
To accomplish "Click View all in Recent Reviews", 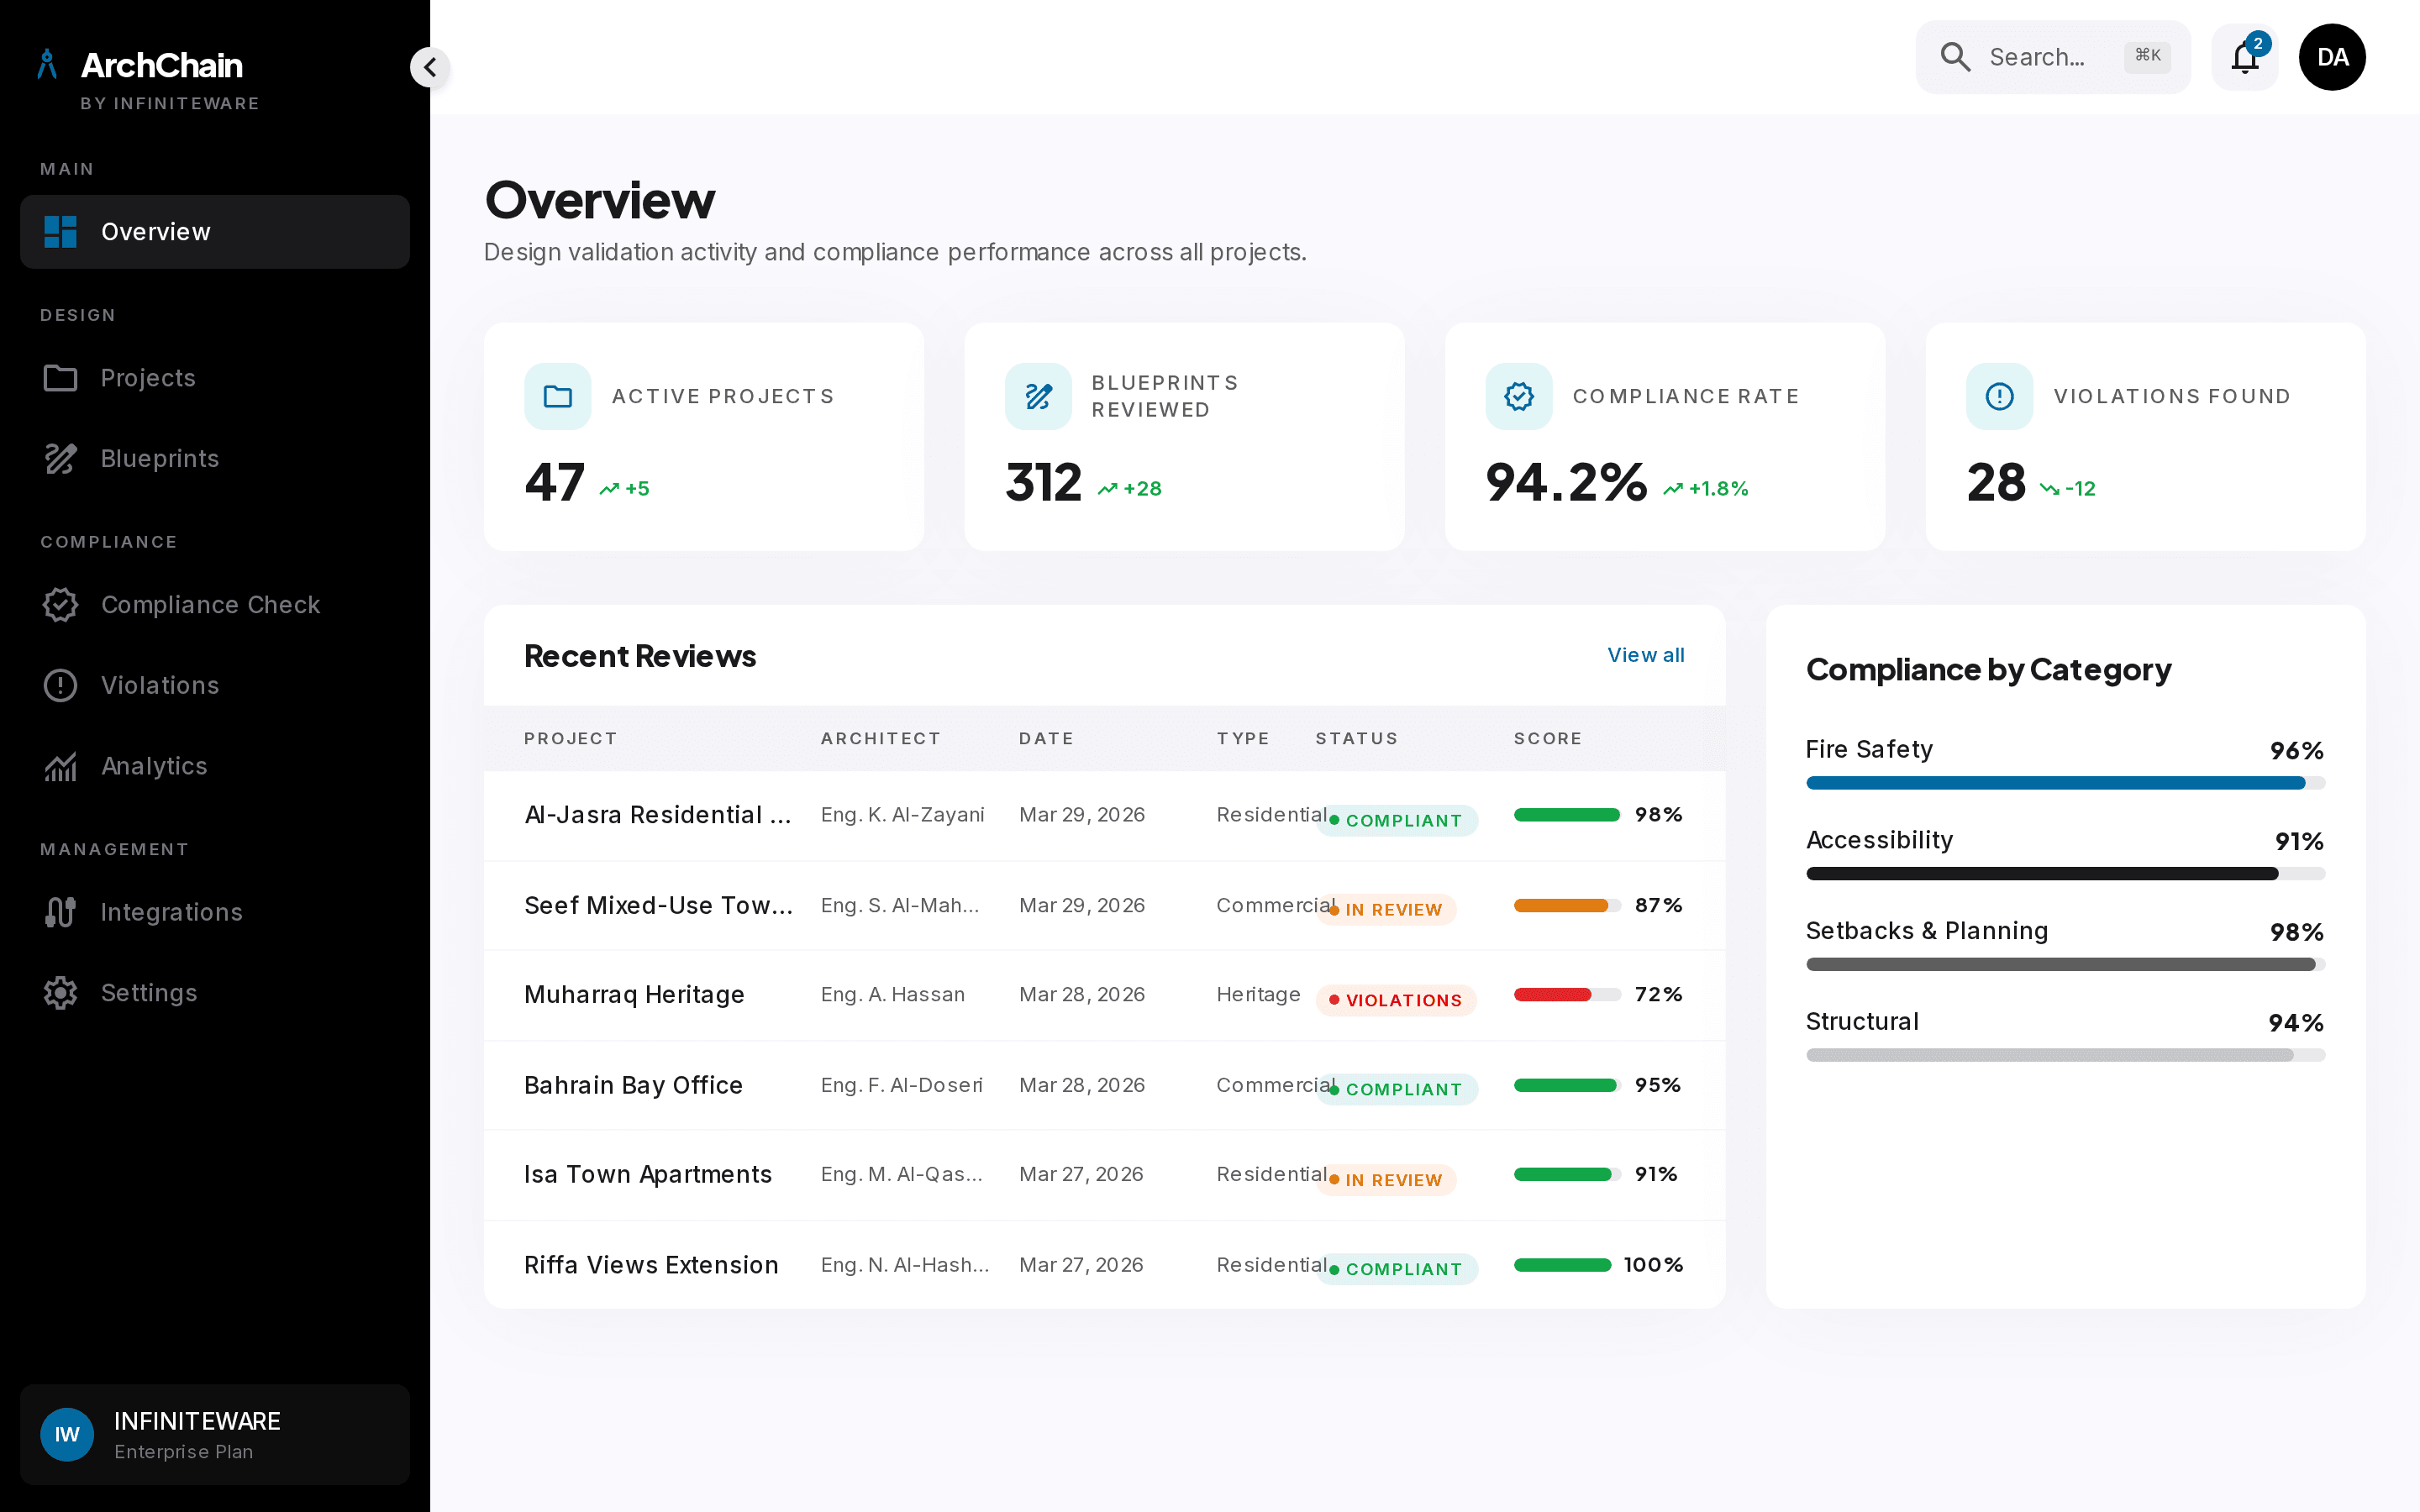I will point(1645,655).
